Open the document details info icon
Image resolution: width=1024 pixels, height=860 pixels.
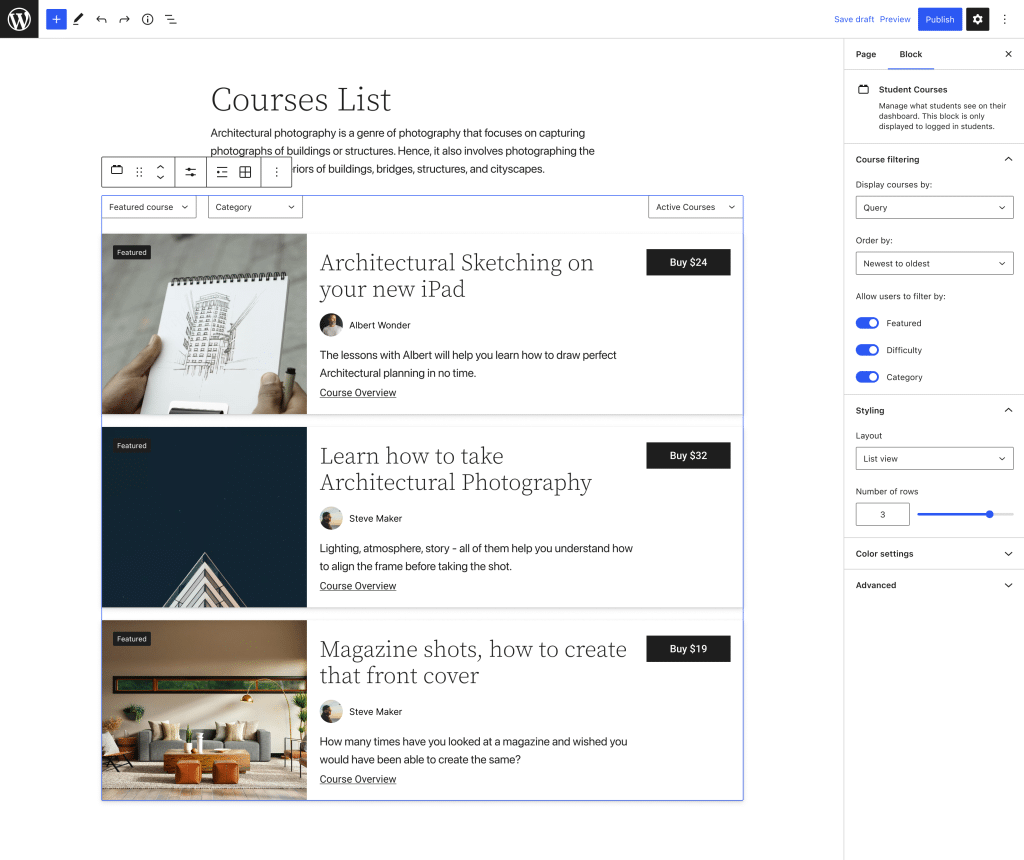click(147, 19)
